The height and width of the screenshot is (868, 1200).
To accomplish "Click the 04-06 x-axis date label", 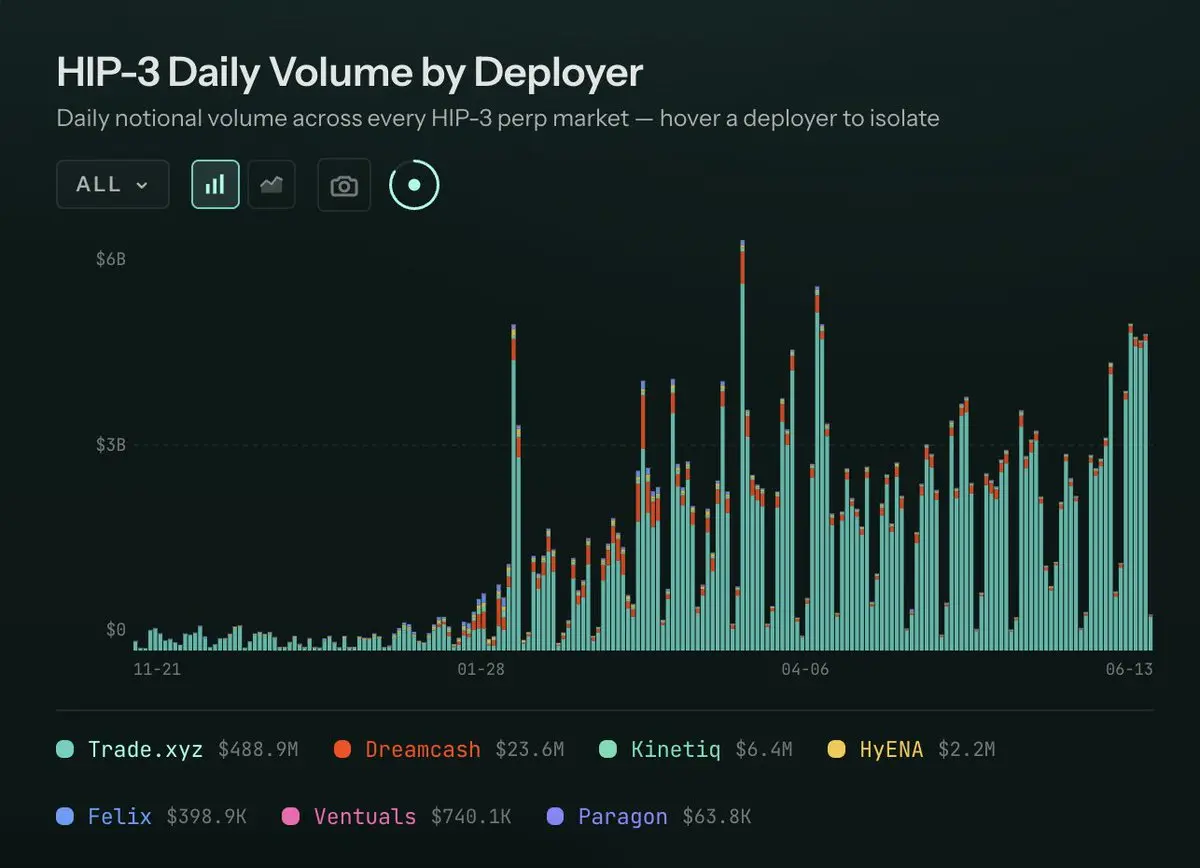I will click(805, 669).
